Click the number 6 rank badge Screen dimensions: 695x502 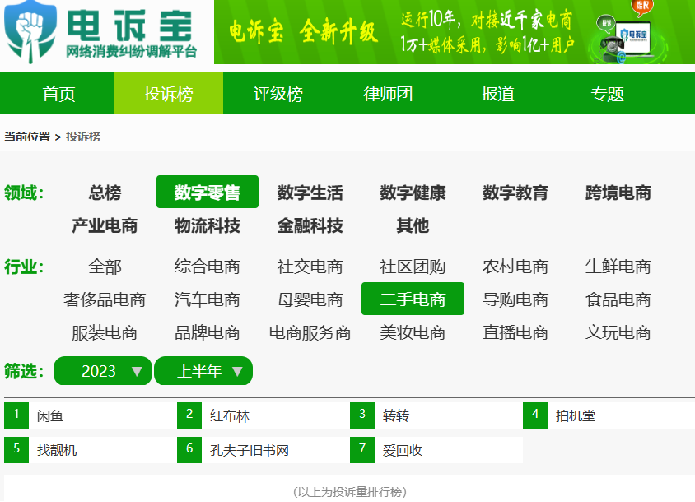(189, 450)
